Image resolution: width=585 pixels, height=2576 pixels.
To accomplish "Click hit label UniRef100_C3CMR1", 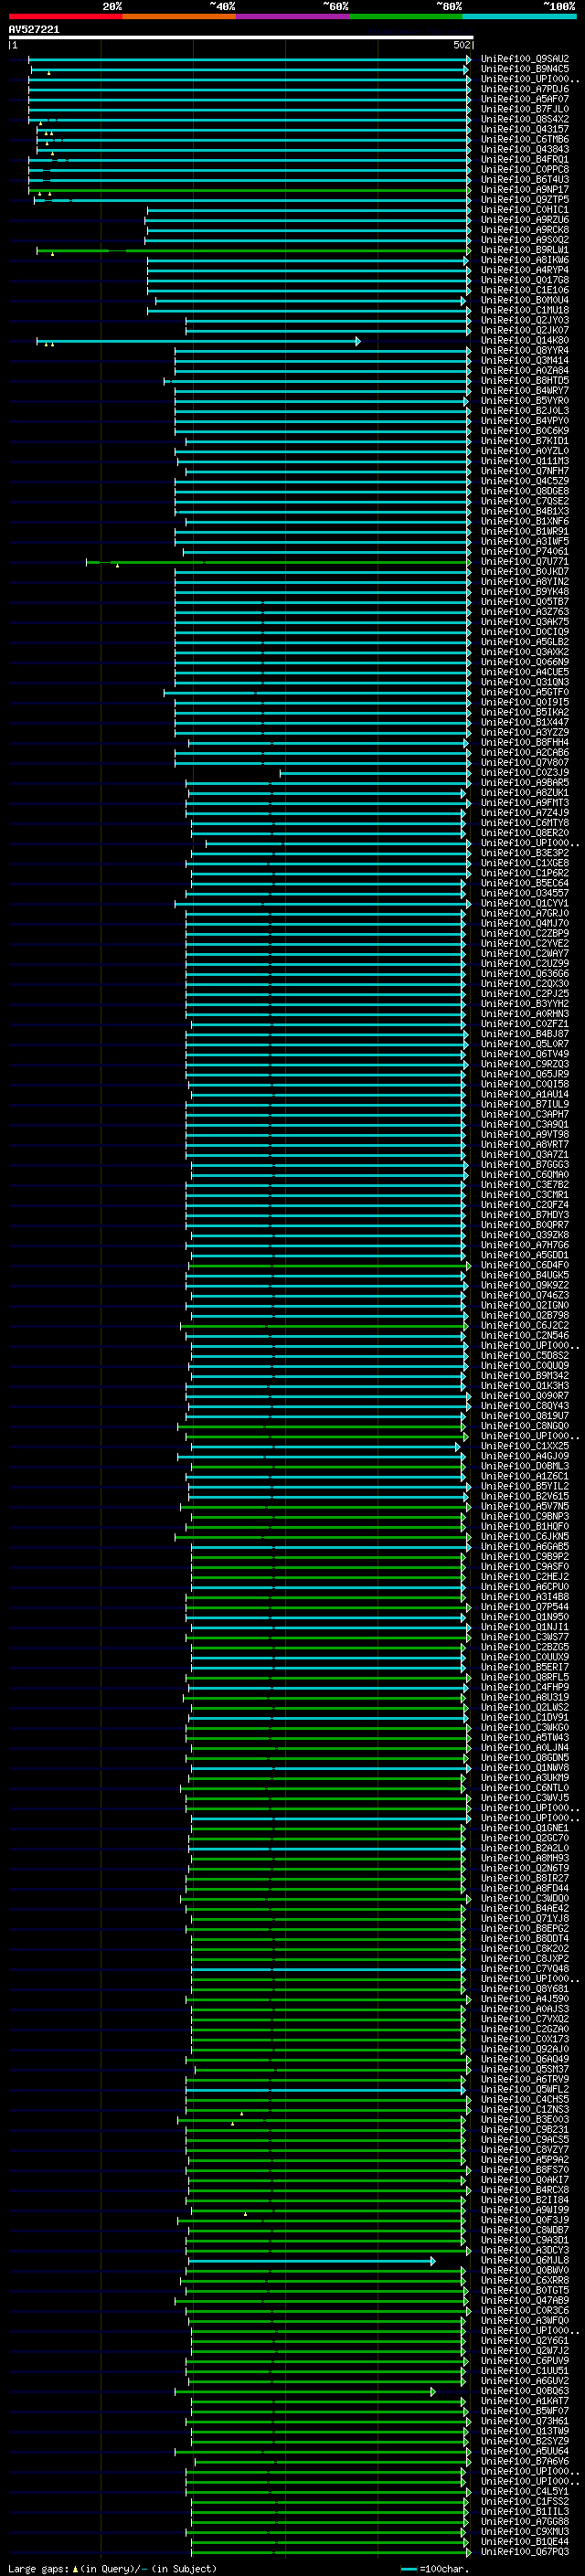I will [x=525, y=1195].
